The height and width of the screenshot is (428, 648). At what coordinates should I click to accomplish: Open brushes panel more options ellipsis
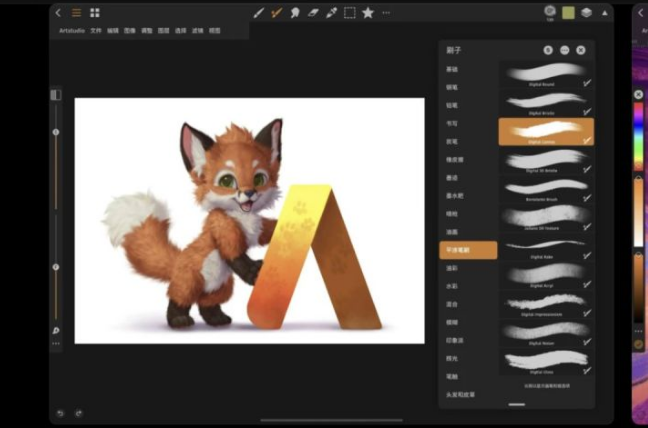(x=565, y=50)
